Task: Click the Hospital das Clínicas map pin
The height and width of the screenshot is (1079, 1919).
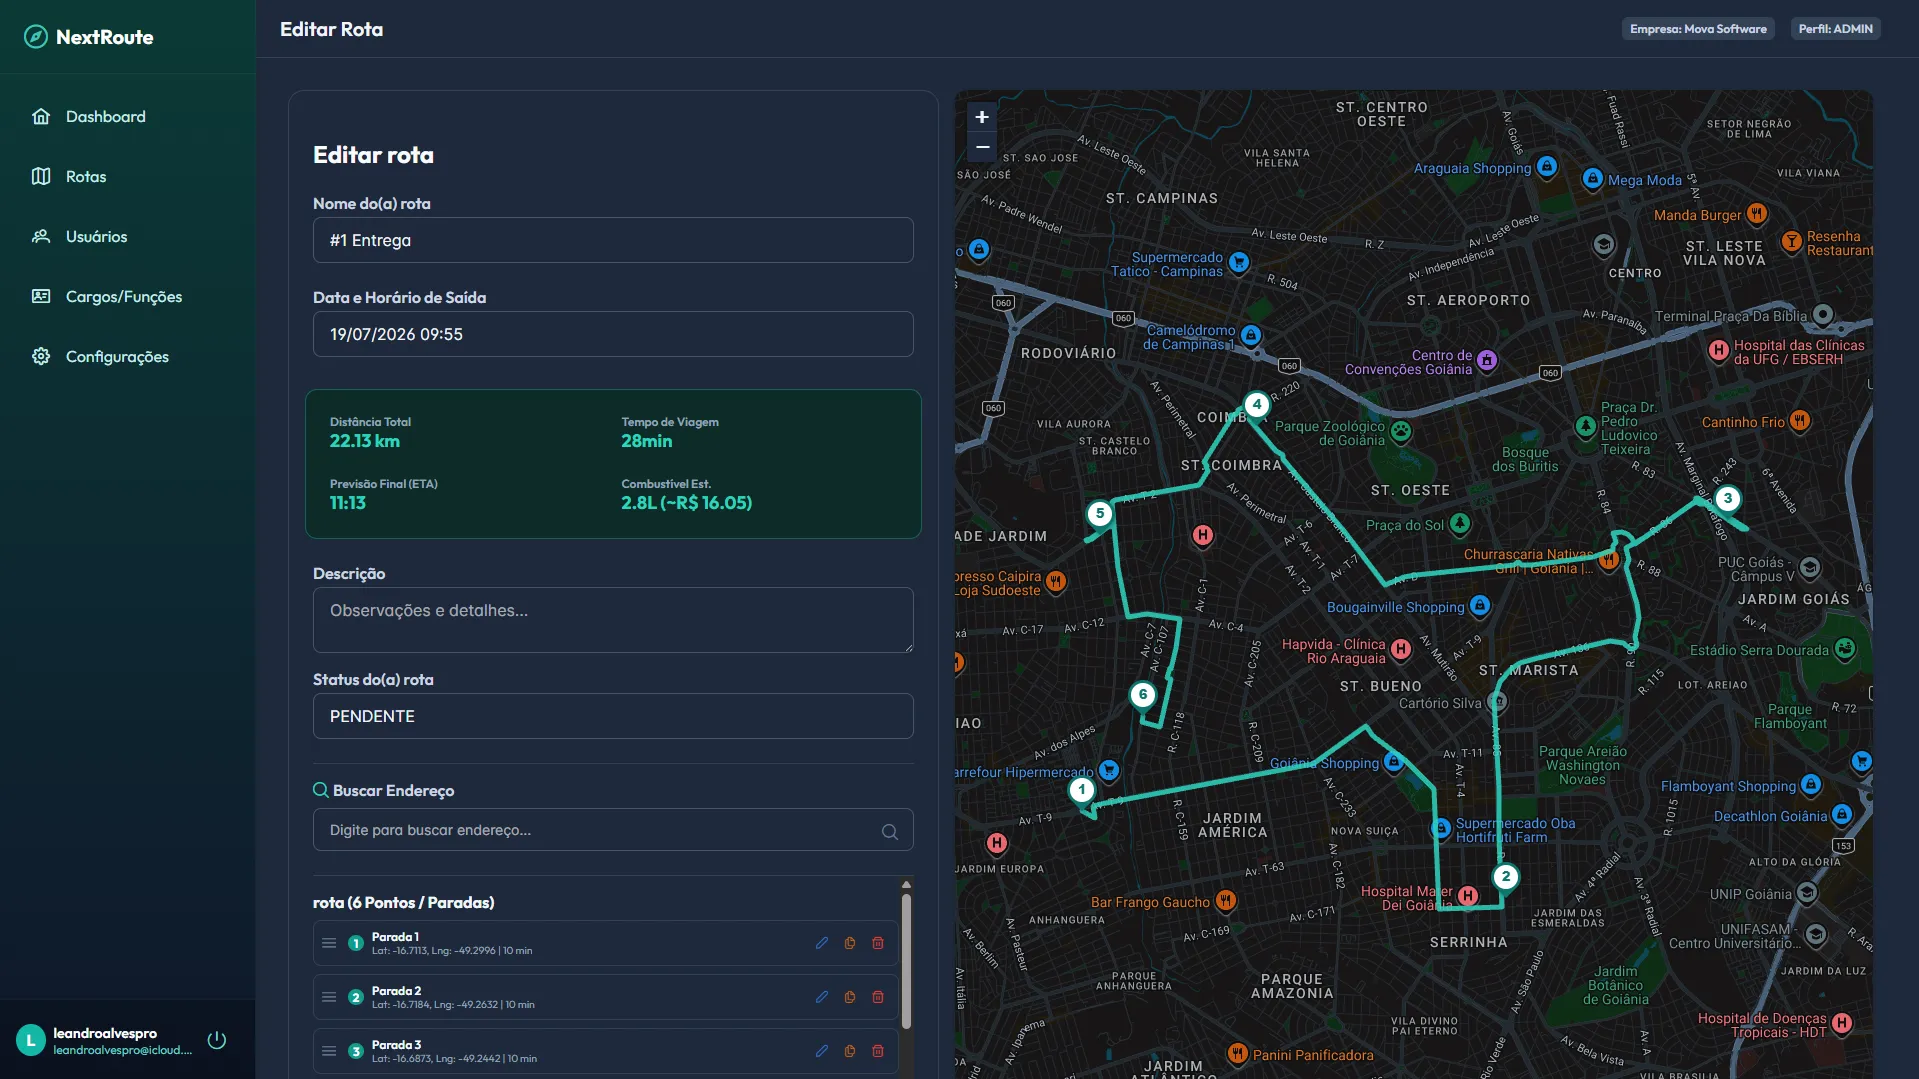Action: [1718, 350]
